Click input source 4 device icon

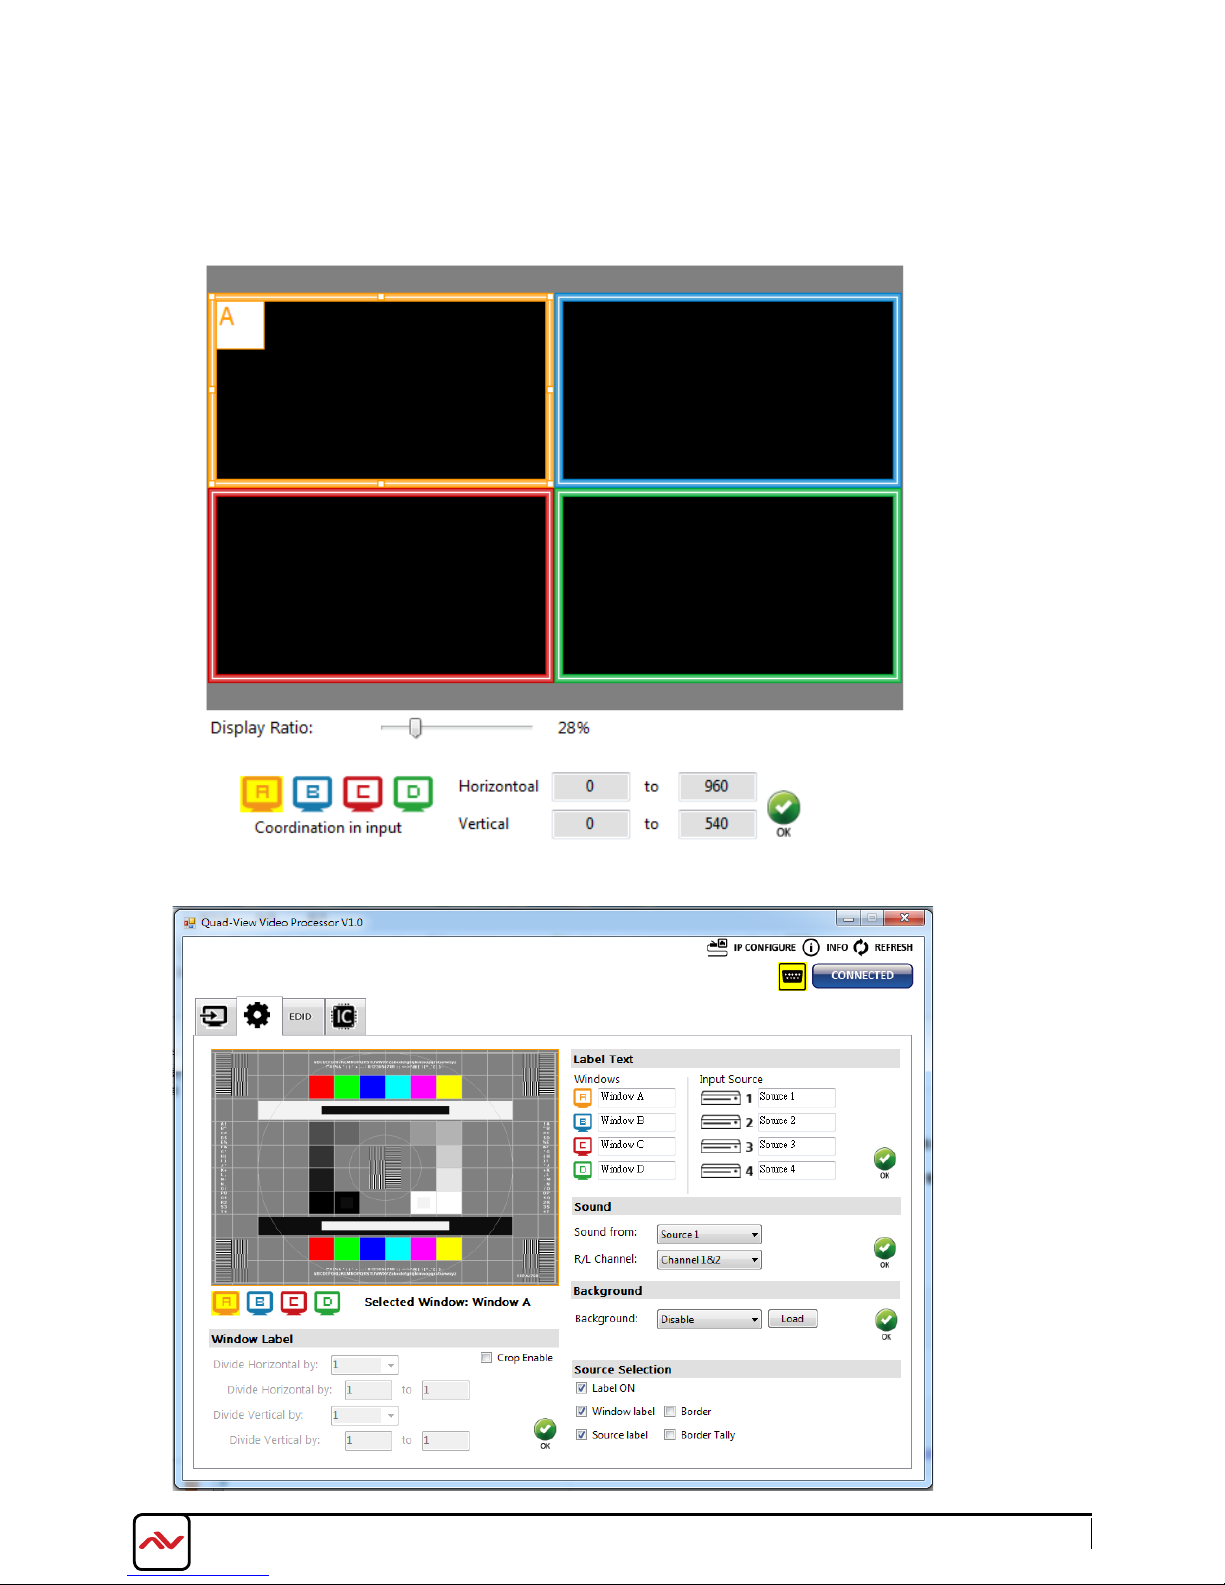pos(720,1170)
